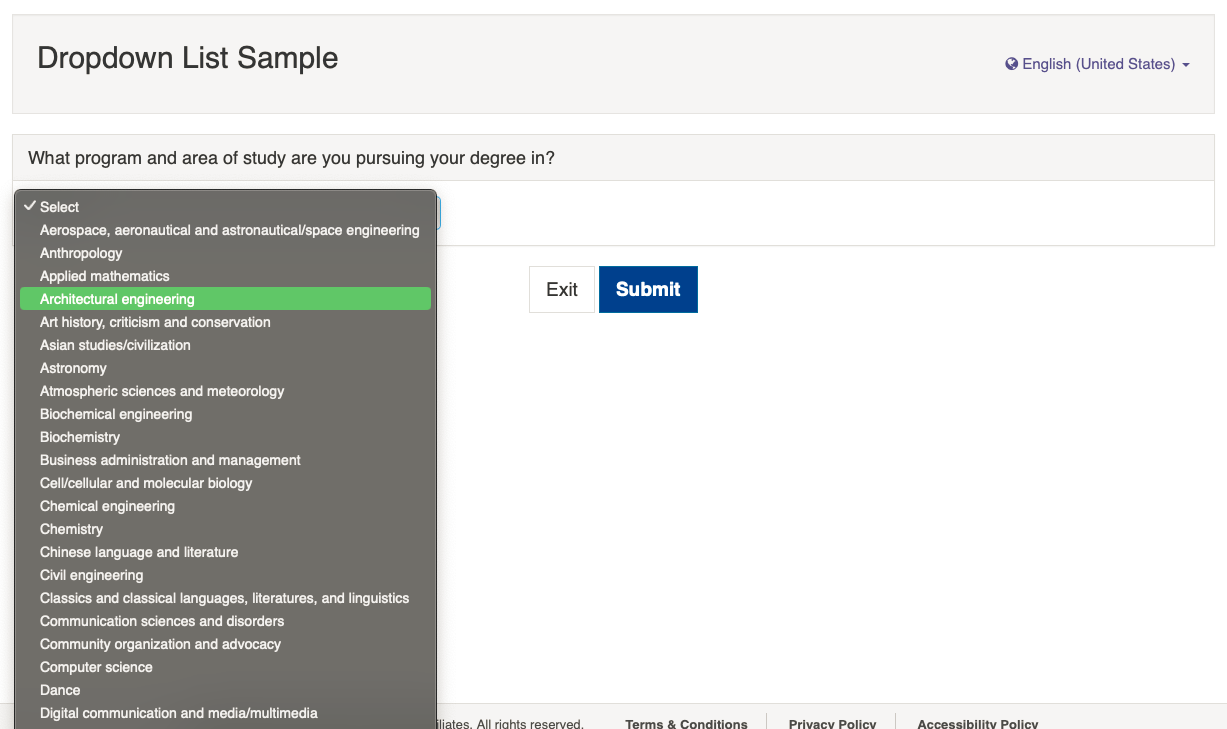
Task: Pick Art history, criticism and conservation
Action: tap(225, 322)
